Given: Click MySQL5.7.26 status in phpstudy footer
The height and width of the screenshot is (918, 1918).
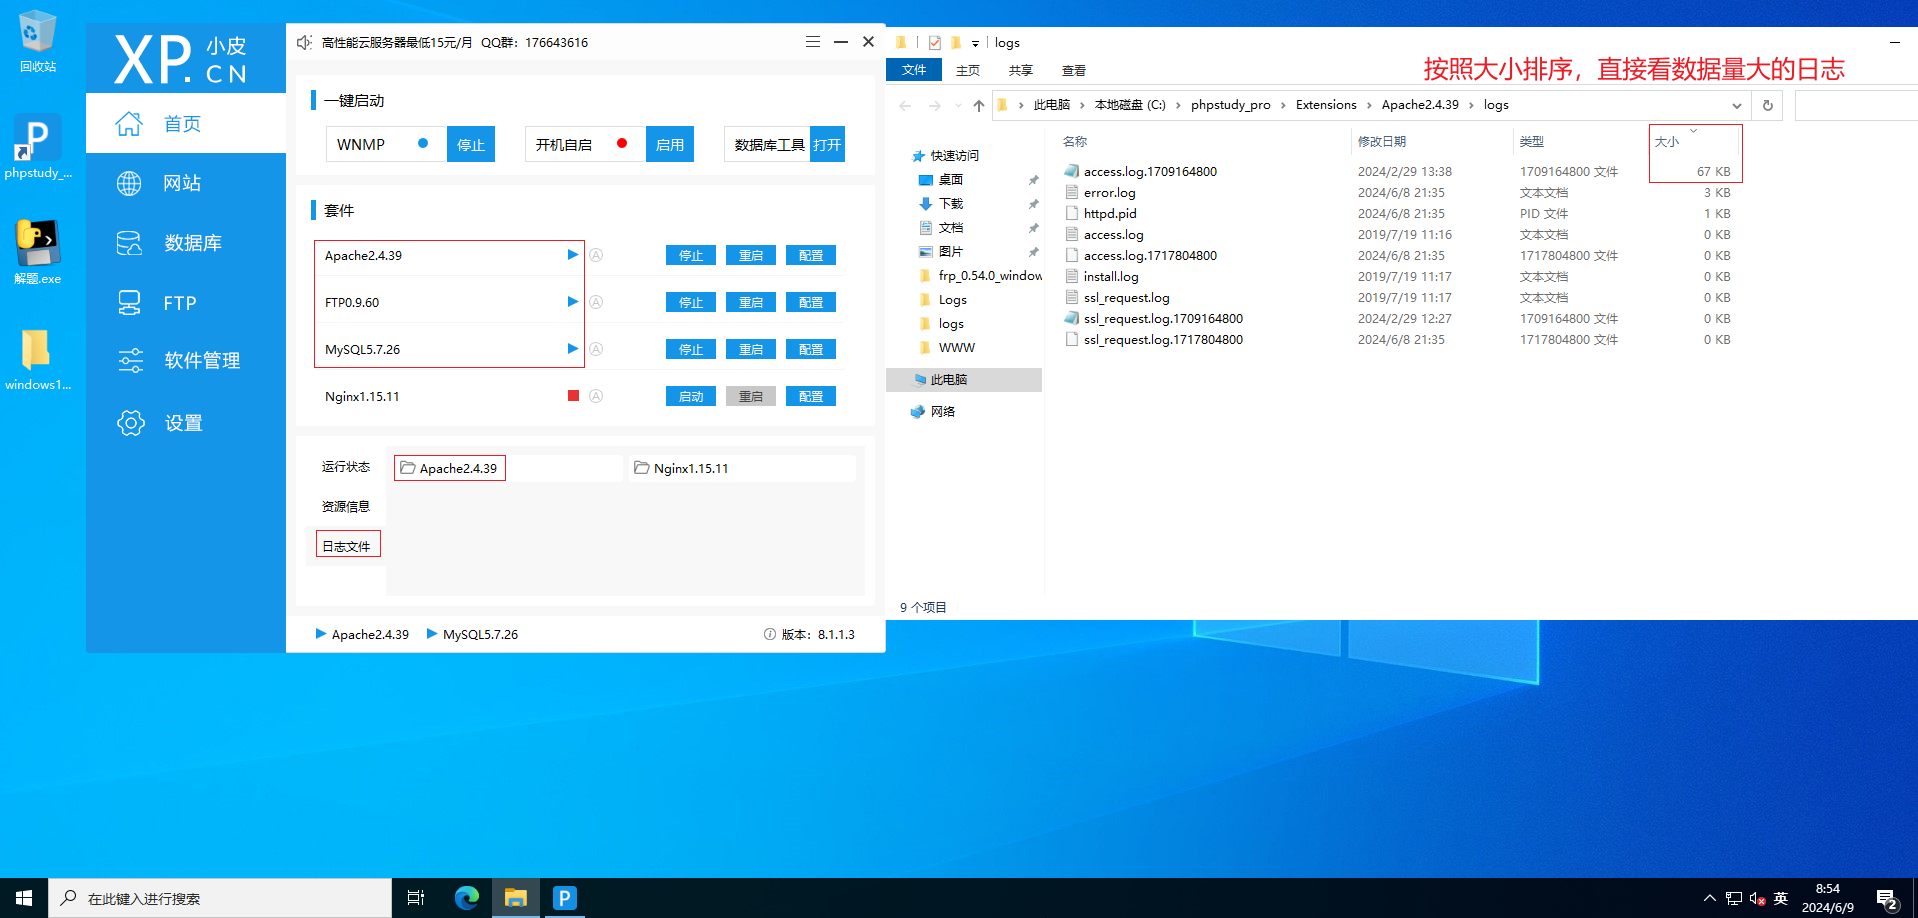Looking at the screenshot, I should pos(472,634).
